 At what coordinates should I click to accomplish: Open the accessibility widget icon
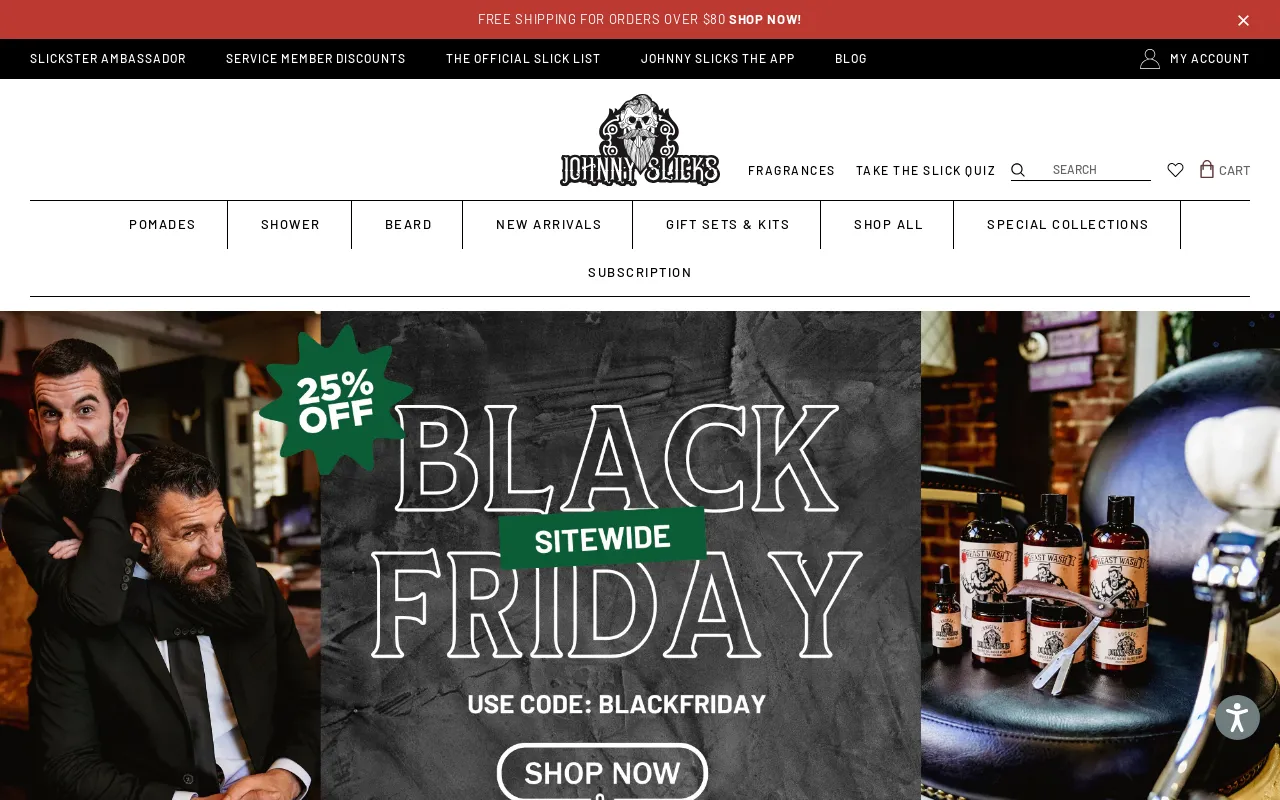point(1237,717)
